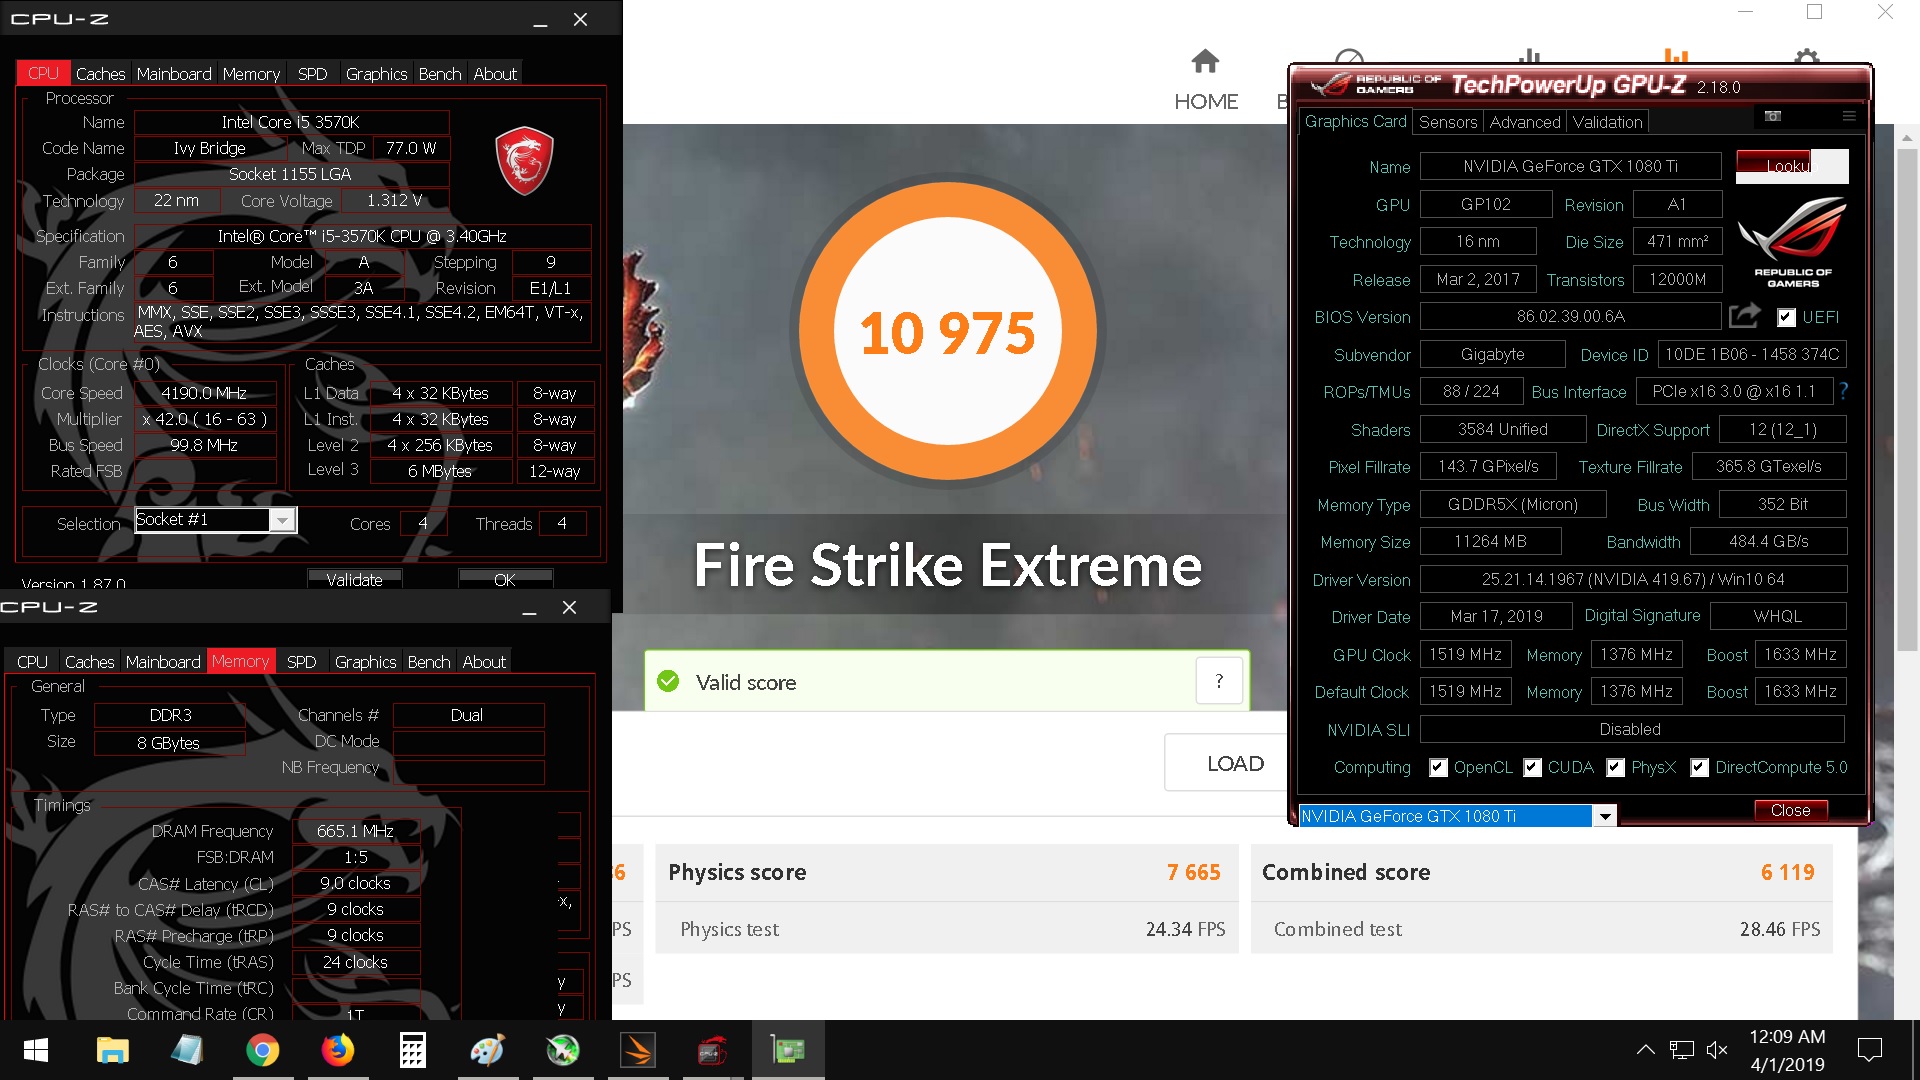Viewport: 1920px width, 1080px height.
Task: Open the network tray icon
Action: click(x=1682, y=1050)
